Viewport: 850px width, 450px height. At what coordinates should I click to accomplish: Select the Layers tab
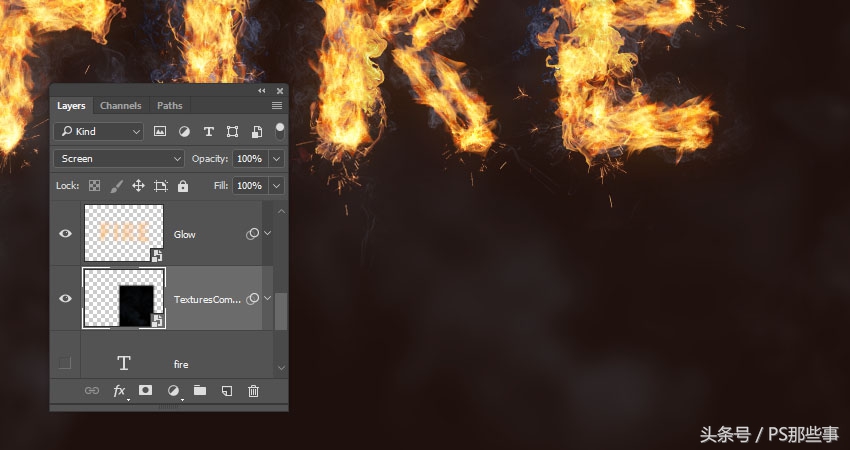[71, 106]
